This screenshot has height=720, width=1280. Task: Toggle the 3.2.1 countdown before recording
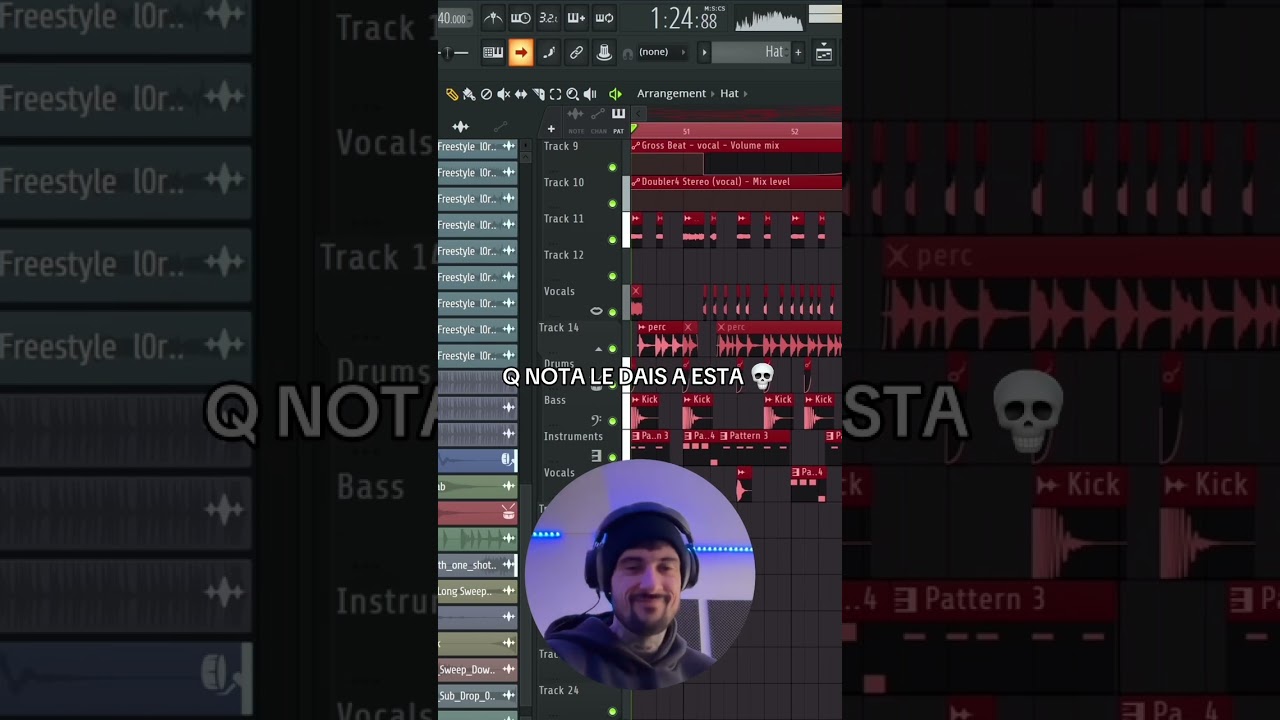548,18
